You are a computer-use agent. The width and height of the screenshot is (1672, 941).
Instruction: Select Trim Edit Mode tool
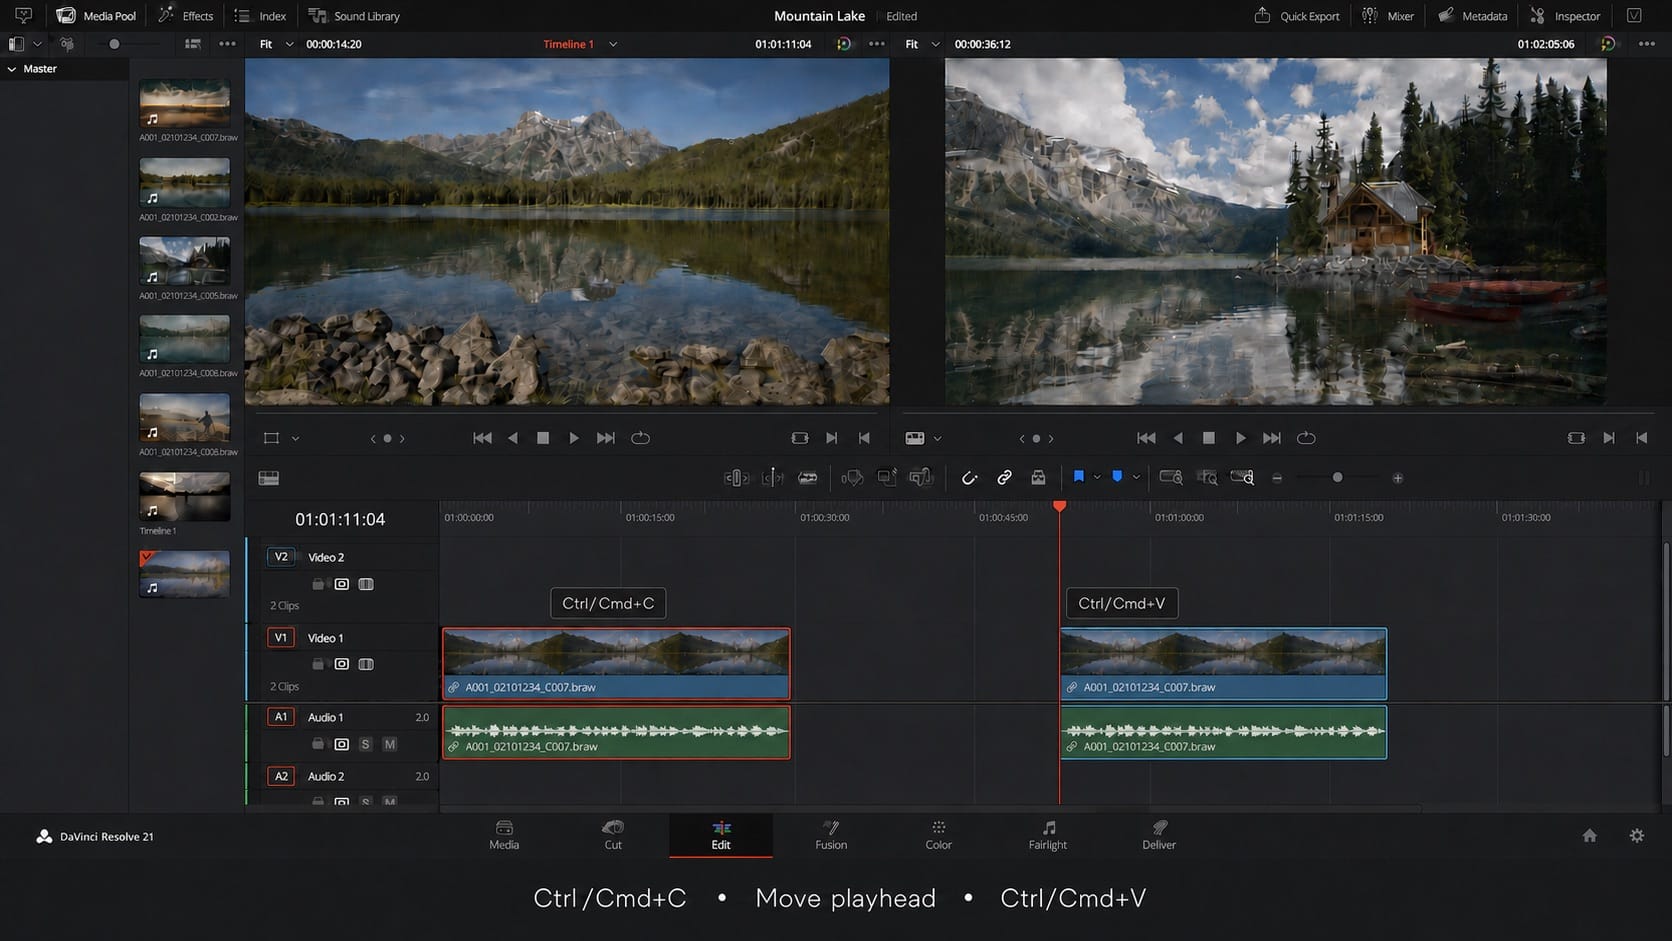736,478
